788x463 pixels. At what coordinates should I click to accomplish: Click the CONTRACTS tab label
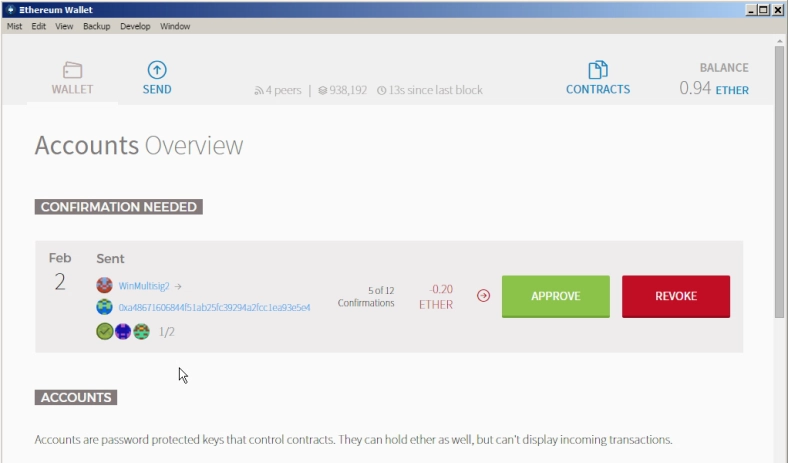[x=598, y=89]
